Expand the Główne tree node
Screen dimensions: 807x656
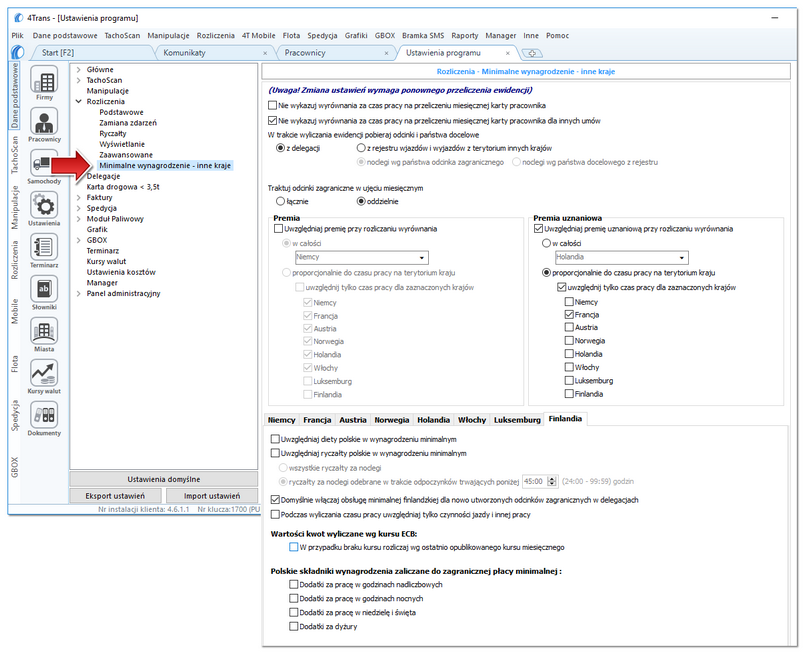78,69
